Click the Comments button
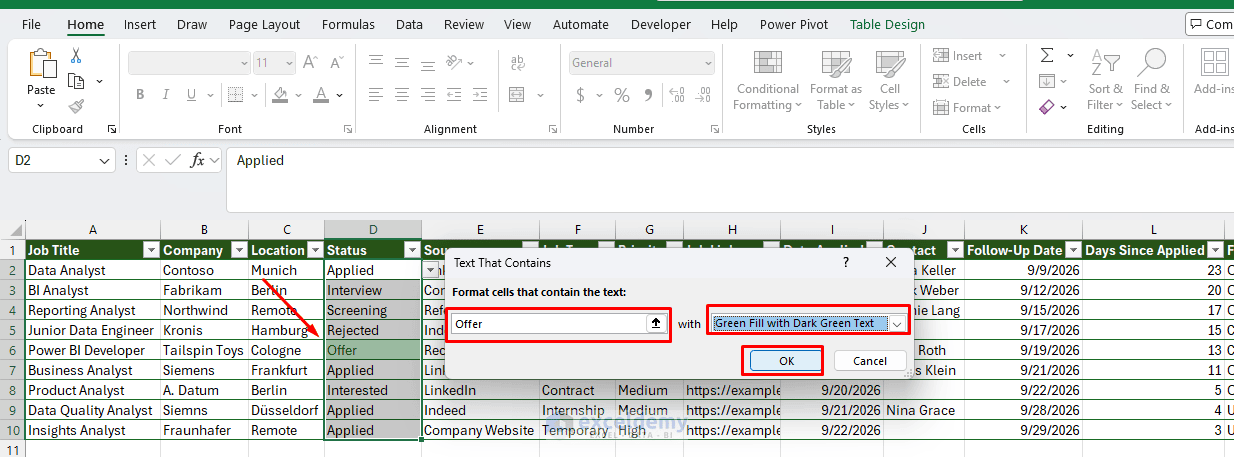Viewport: 1234px width, 457px height. (1209, 24)
